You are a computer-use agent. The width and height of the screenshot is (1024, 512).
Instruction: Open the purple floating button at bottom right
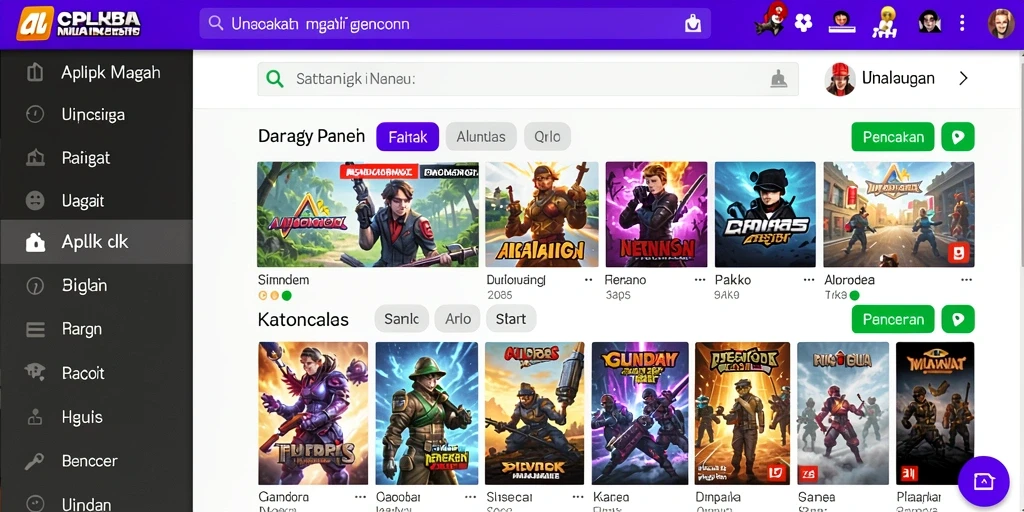click(984, 482)
